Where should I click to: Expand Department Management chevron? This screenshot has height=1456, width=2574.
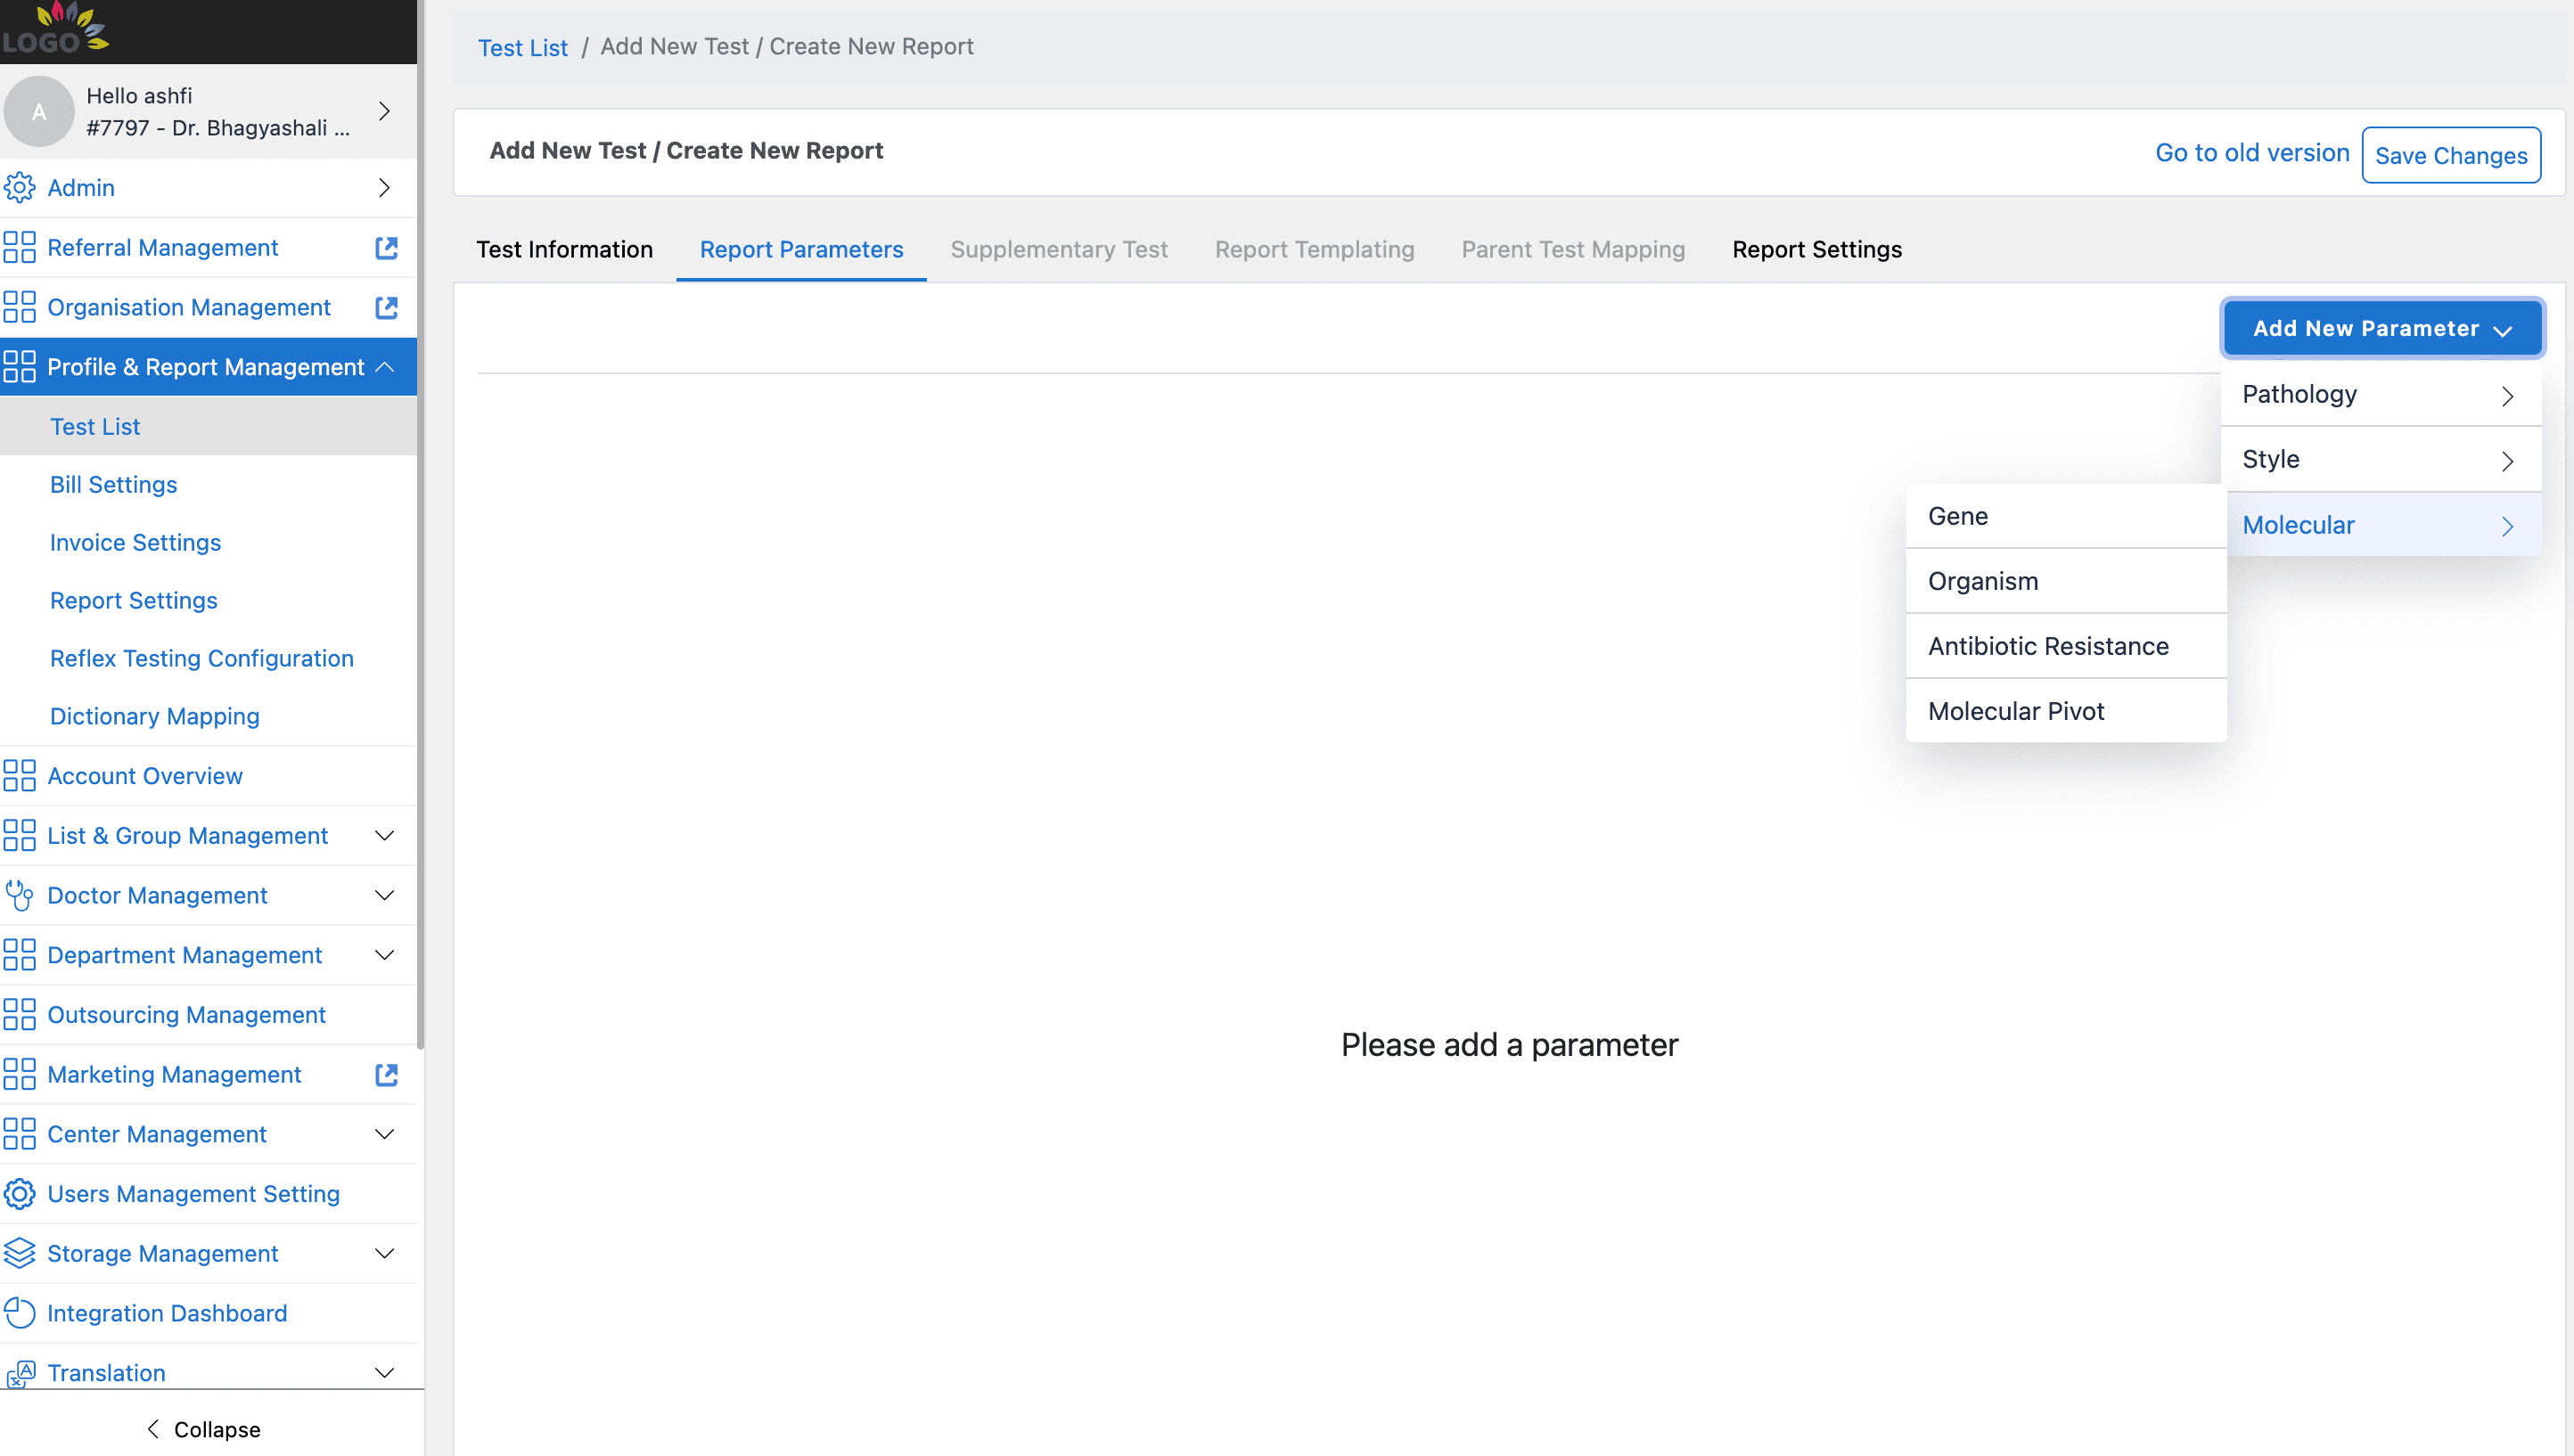point(384,955)
